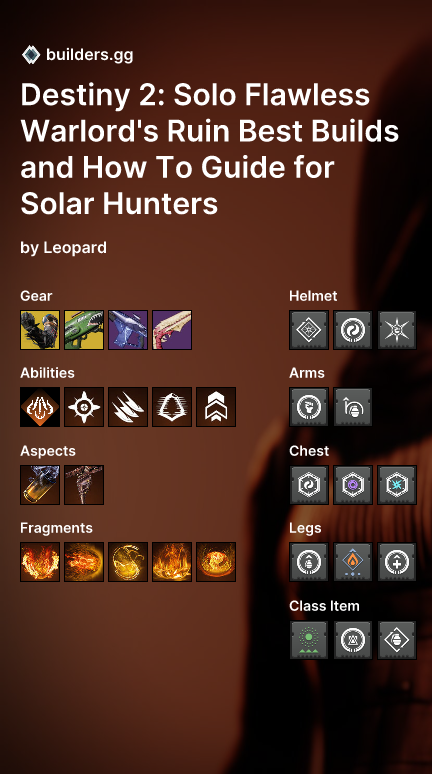Click the second Aspects knife thumbnail
Image resolution: width=432 pixels, height=774 pixels.
click(84, 485)
